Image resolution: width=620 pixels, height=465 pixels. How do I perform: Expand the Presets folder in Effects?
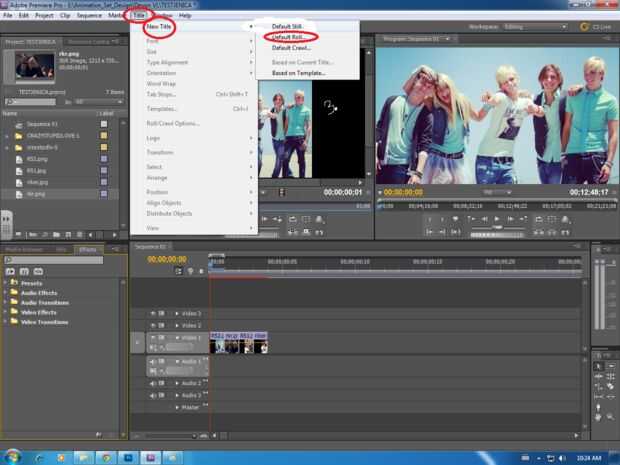click(x=6, y=283)
